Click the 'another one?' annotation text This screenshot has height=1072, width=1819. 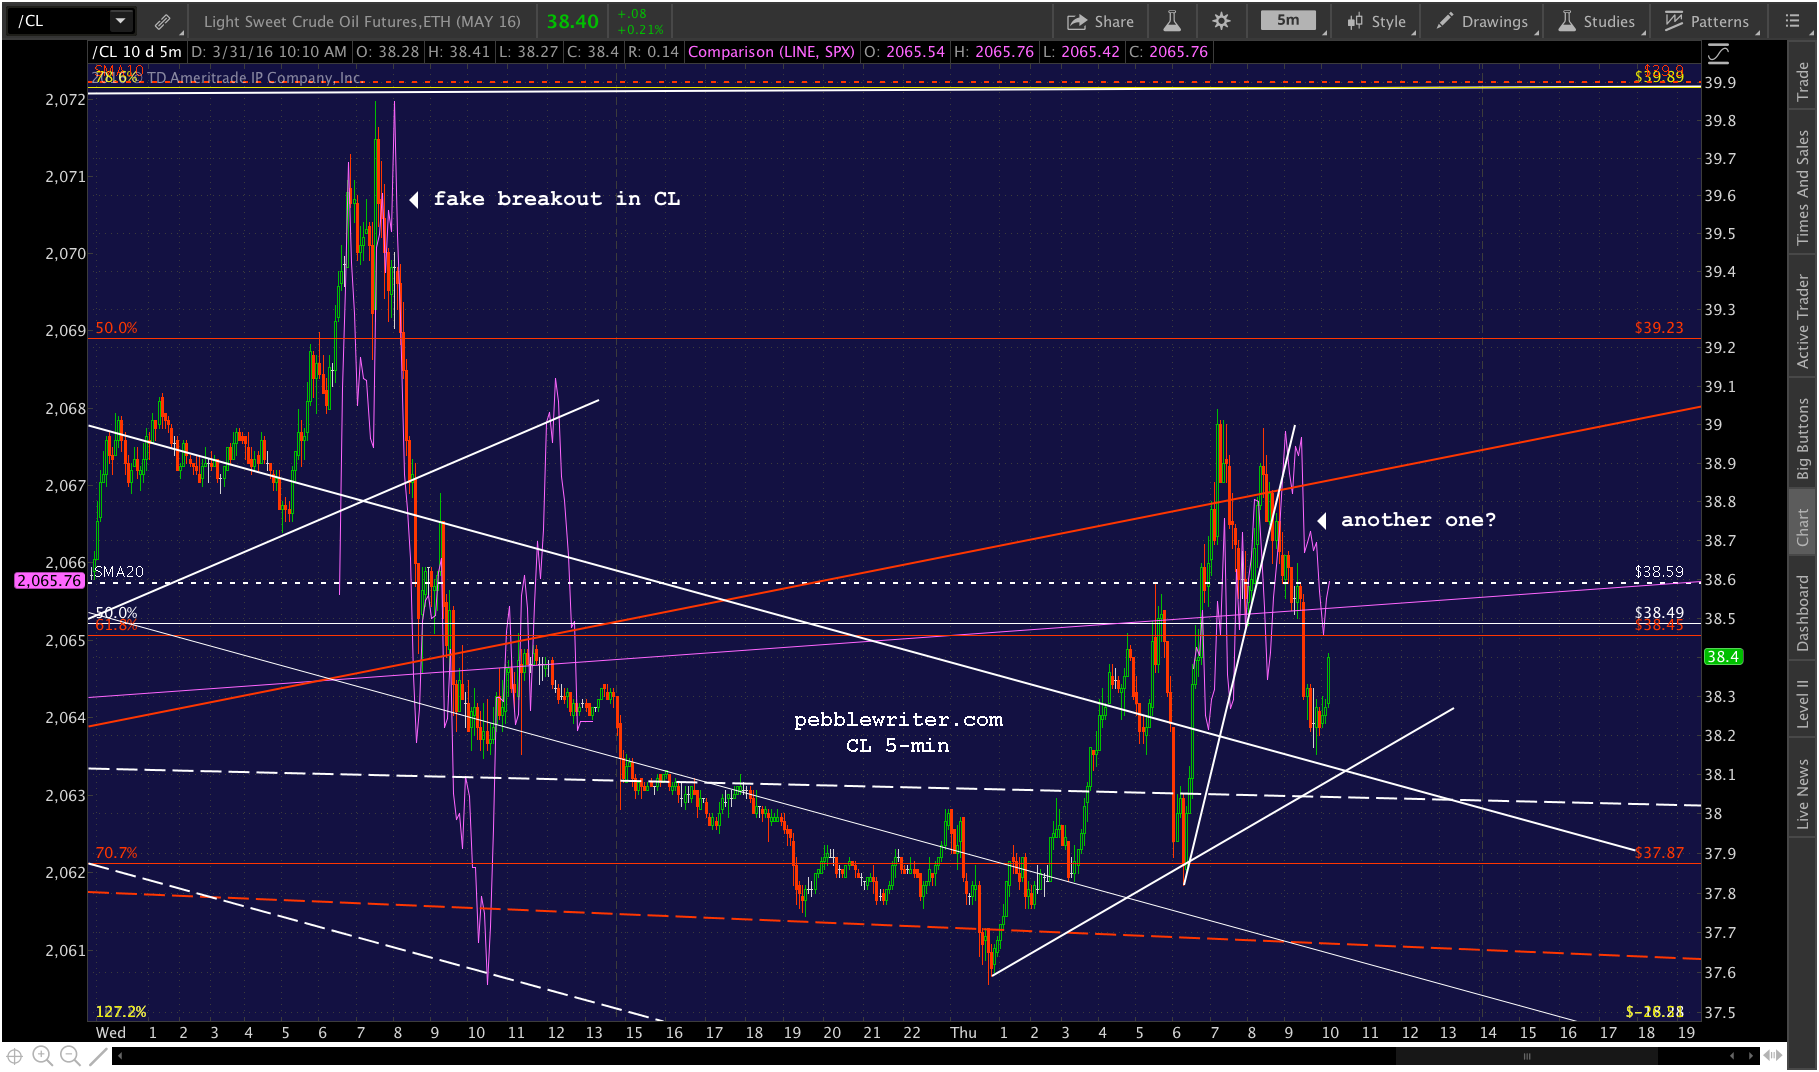coord(1418,520)
